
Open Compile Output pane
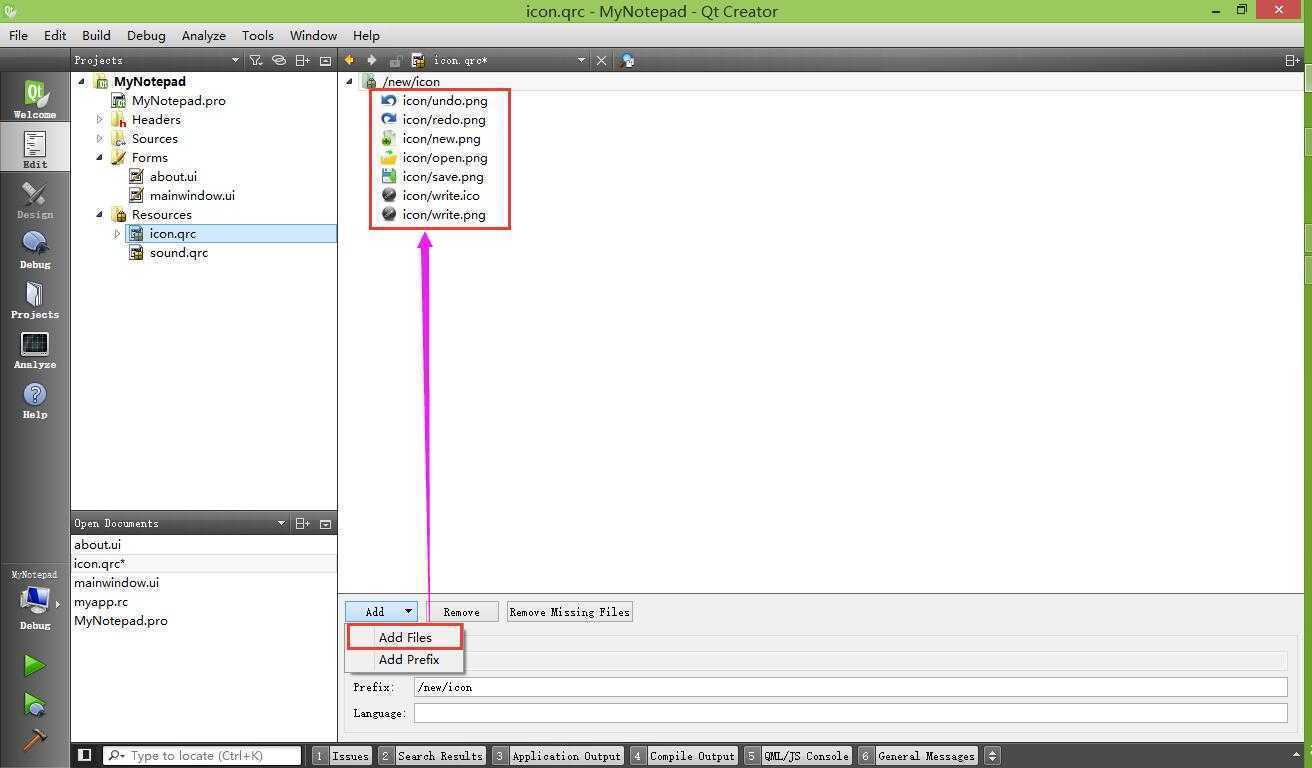click(684, 756)
